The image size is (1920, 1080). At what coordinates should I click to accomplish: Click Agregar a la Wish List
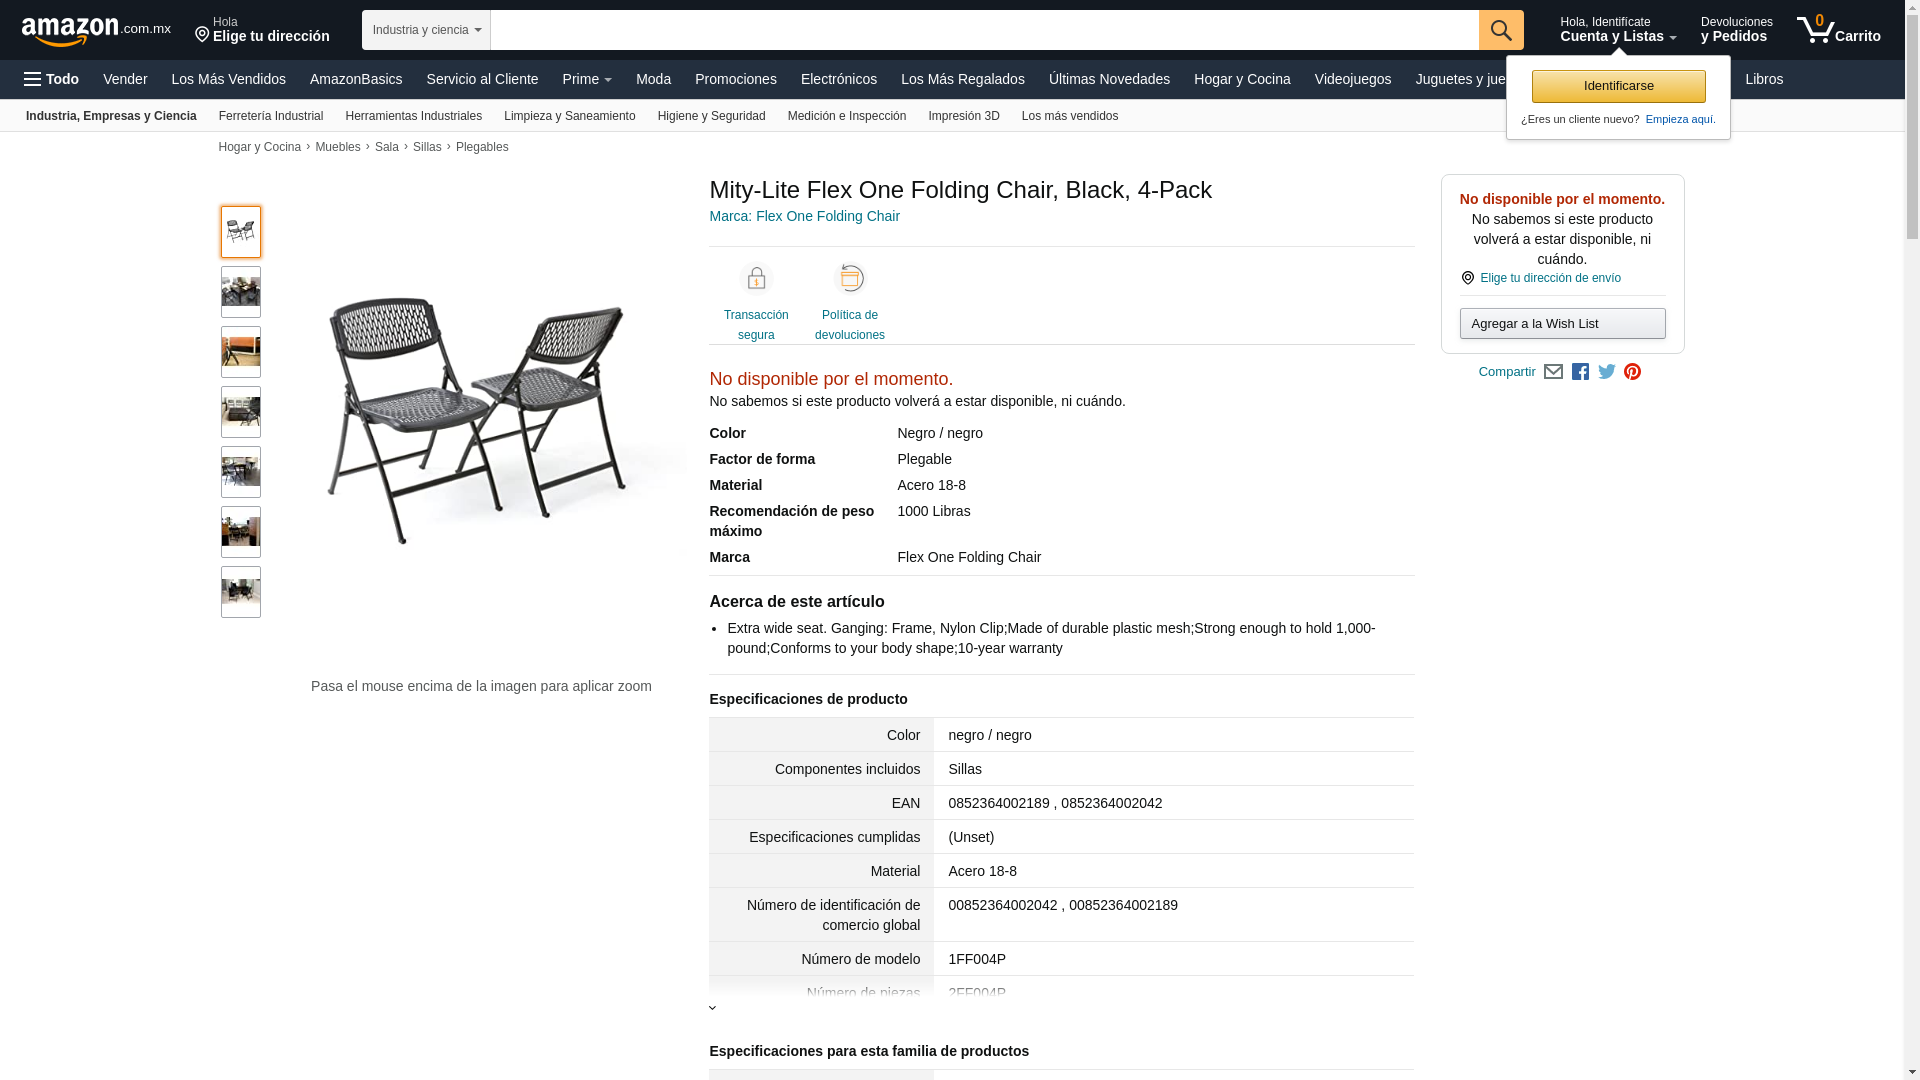[1562, 324]
